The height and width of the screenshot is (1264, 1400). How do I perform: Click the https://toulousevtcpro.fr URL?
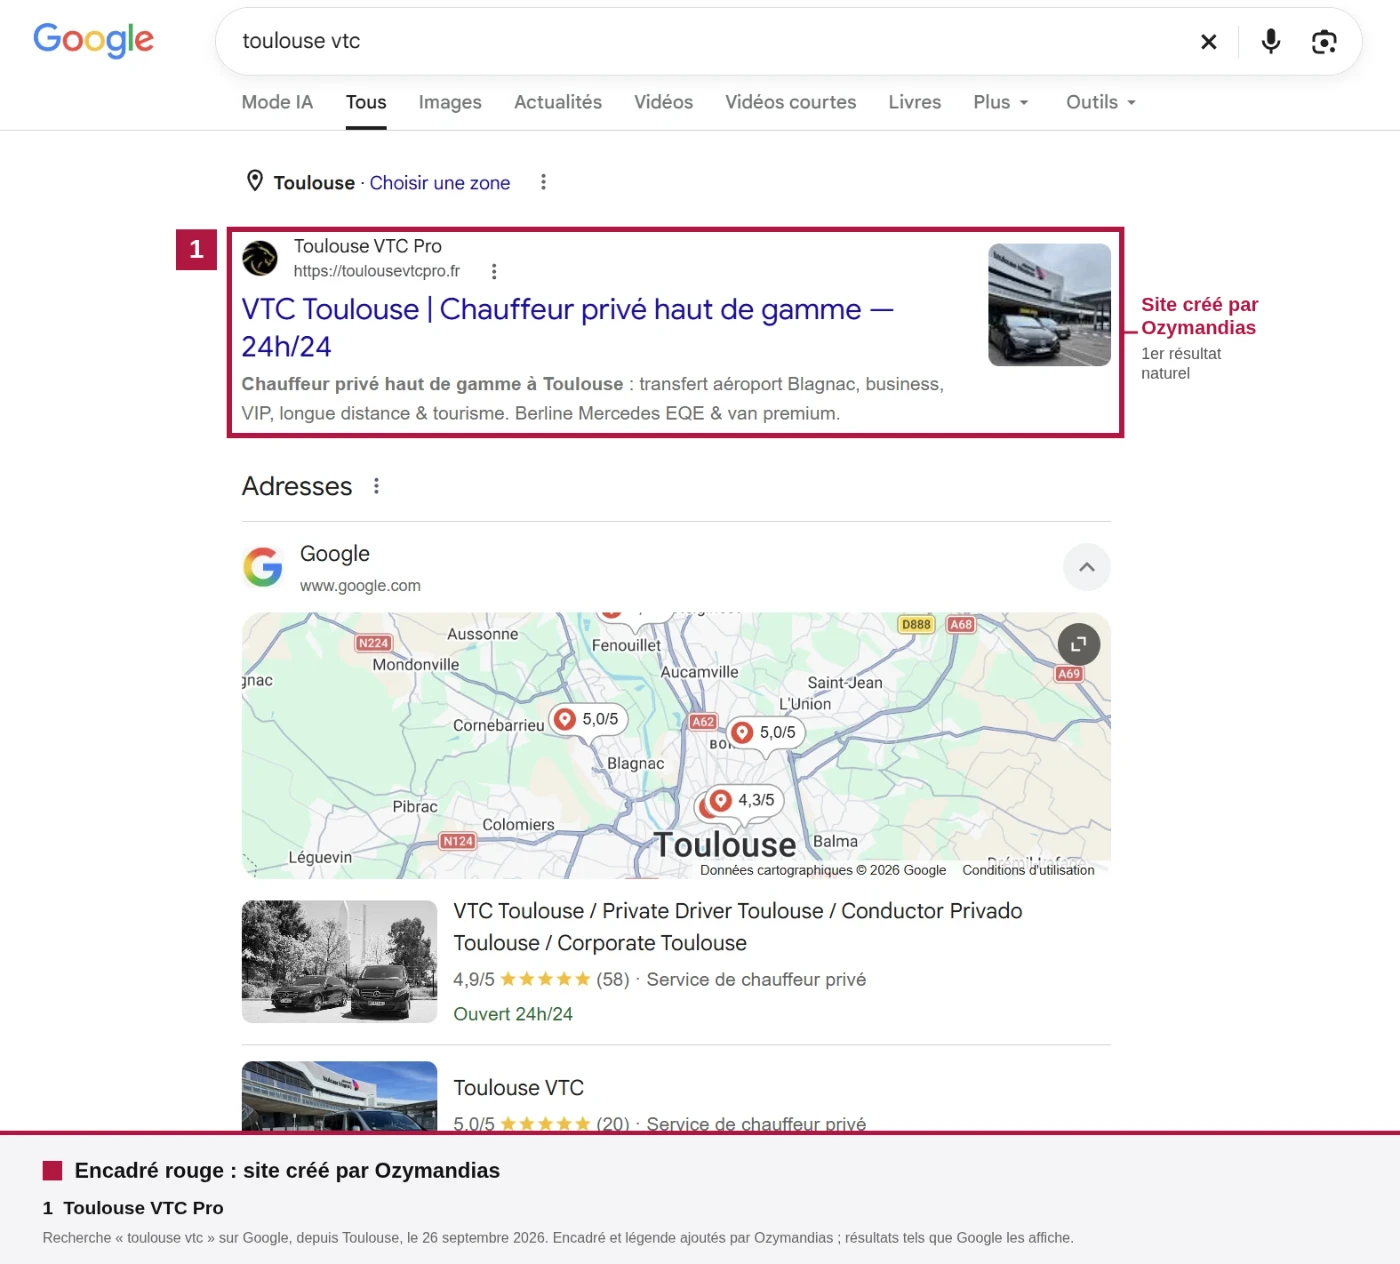point(377,271)
